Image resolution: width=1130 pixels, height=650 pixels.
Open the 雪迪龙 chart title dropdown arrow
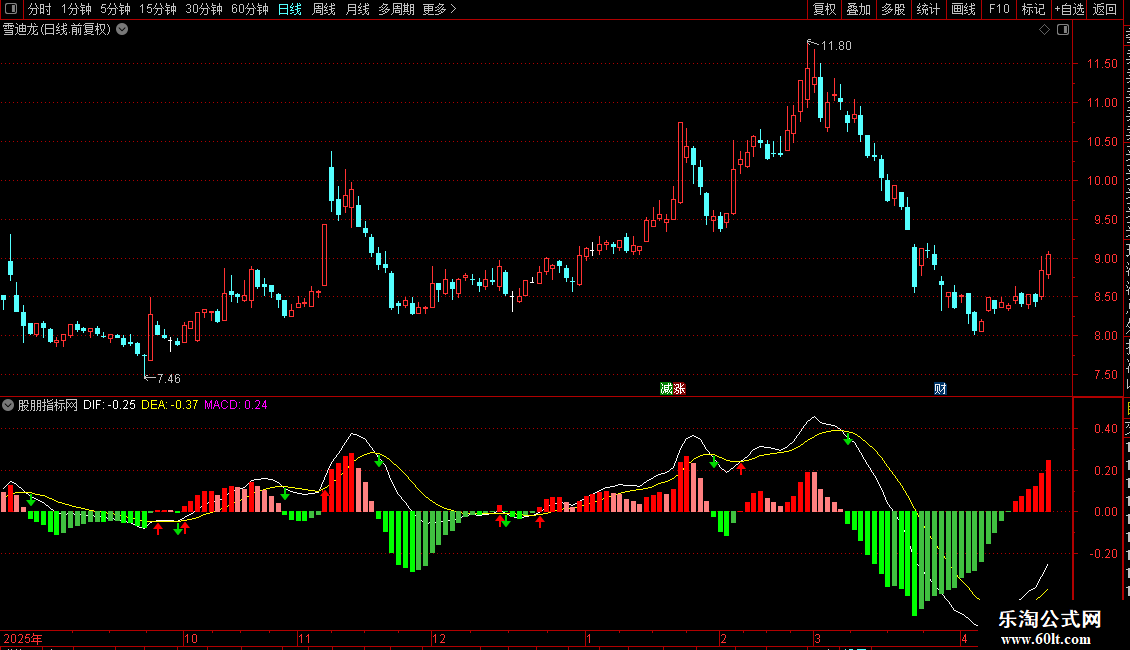(123, 30)
